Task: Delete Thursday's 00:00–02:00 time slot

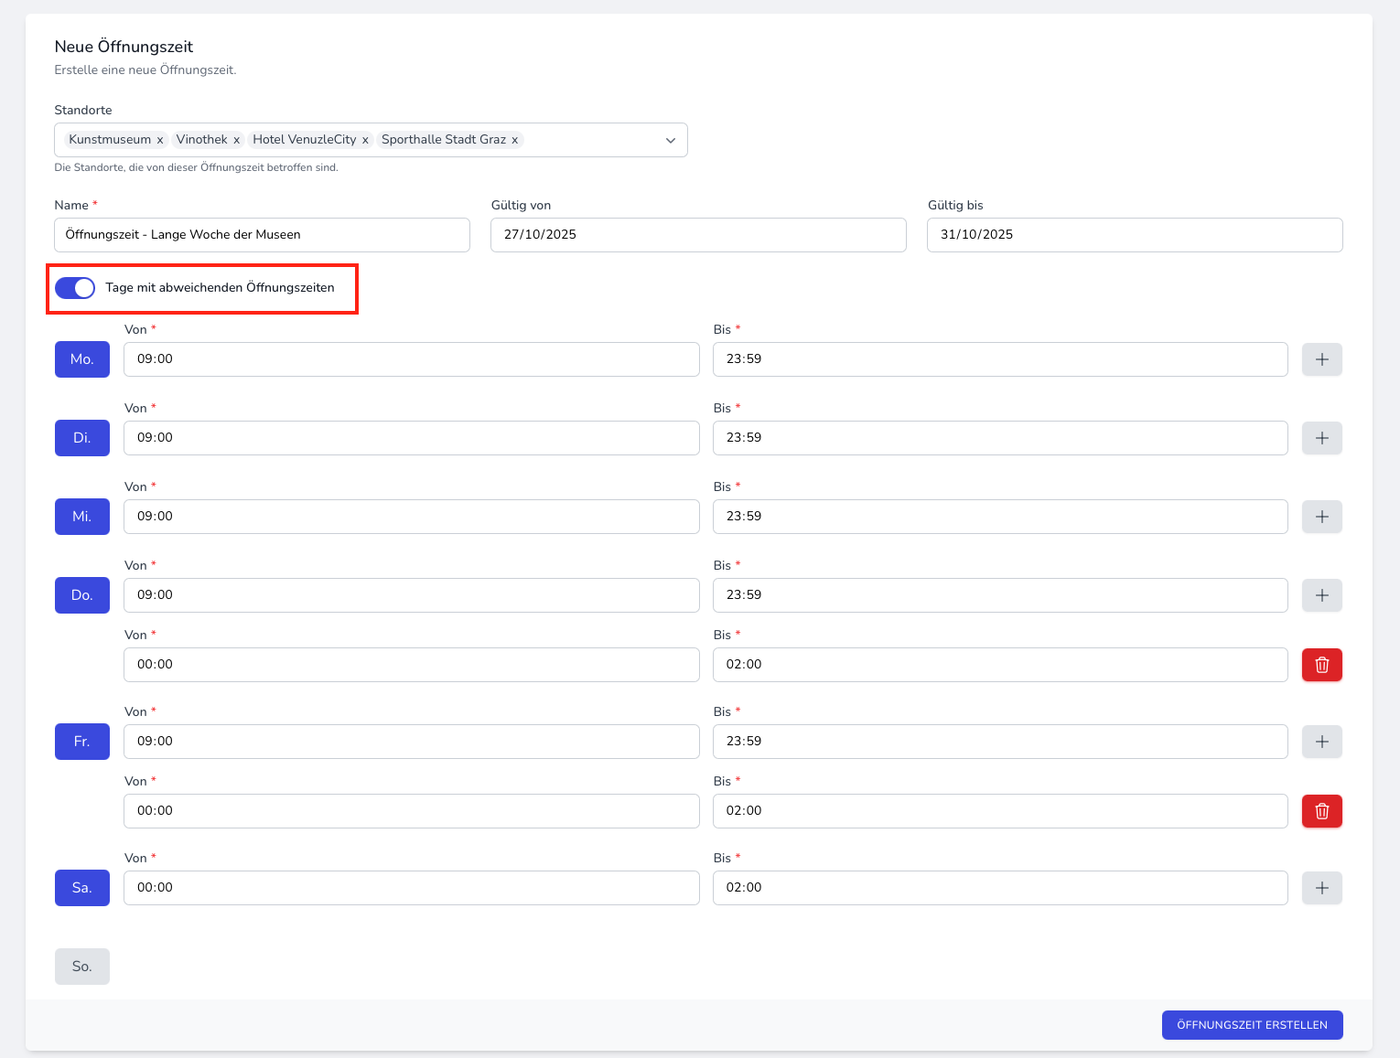Action: point(1321,665)
